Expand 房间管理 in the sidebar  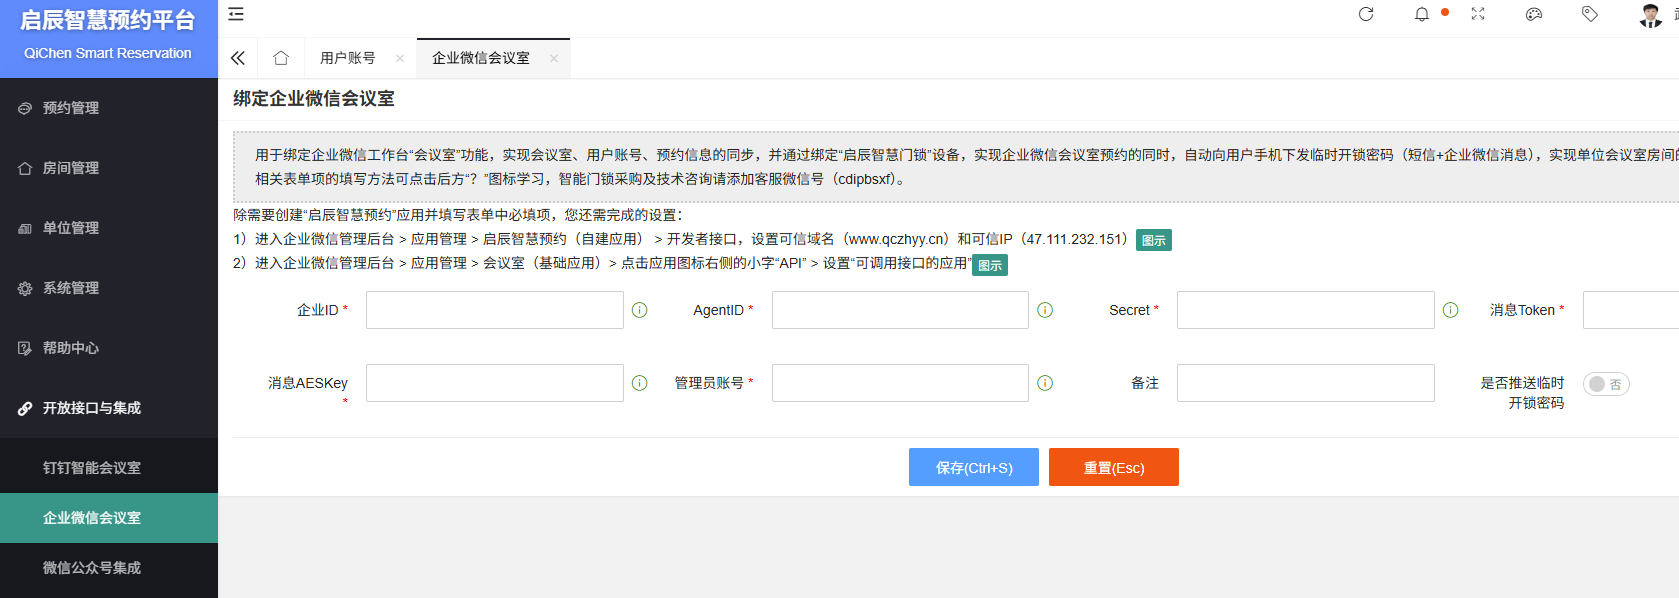tap(109, 168)
